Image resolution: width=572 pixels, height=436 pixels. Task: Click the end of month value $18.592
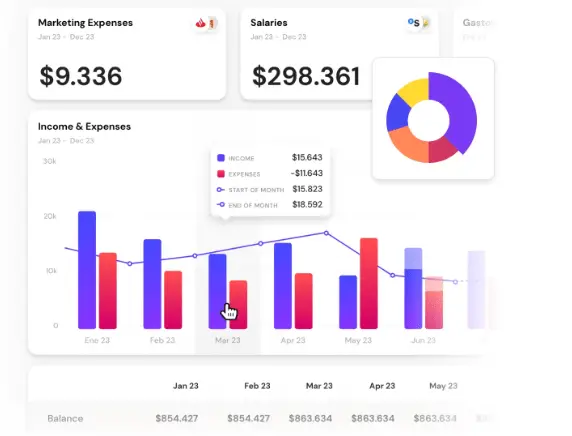coord(308,204)
